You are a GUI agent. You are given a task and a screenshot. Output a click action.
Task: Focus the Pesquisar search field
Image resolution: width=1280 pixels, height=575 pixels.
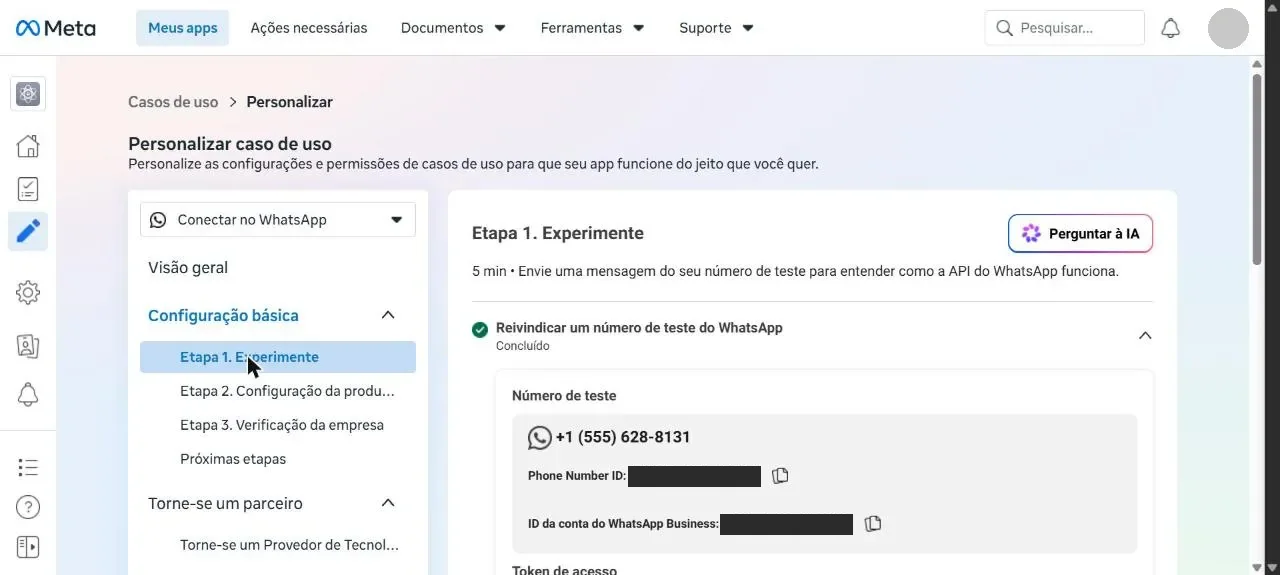1065,28
